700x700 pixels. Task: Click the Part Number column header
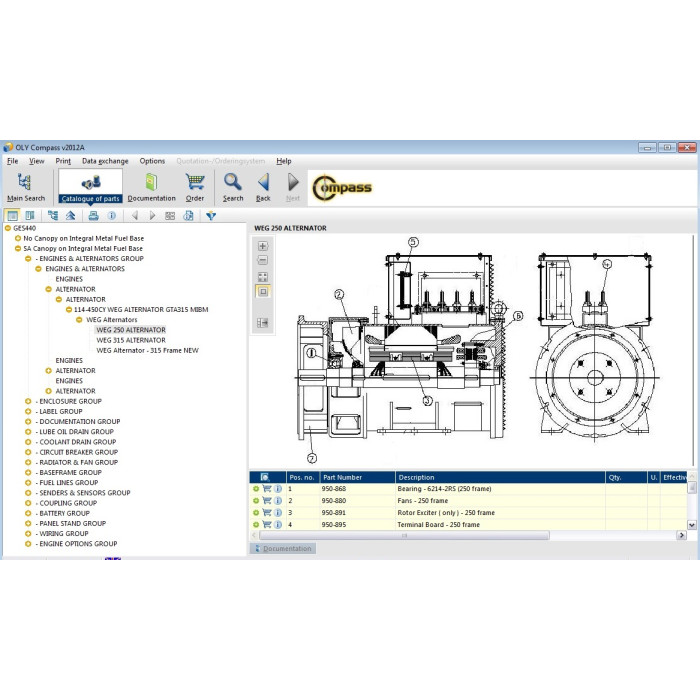coord(358,477)
